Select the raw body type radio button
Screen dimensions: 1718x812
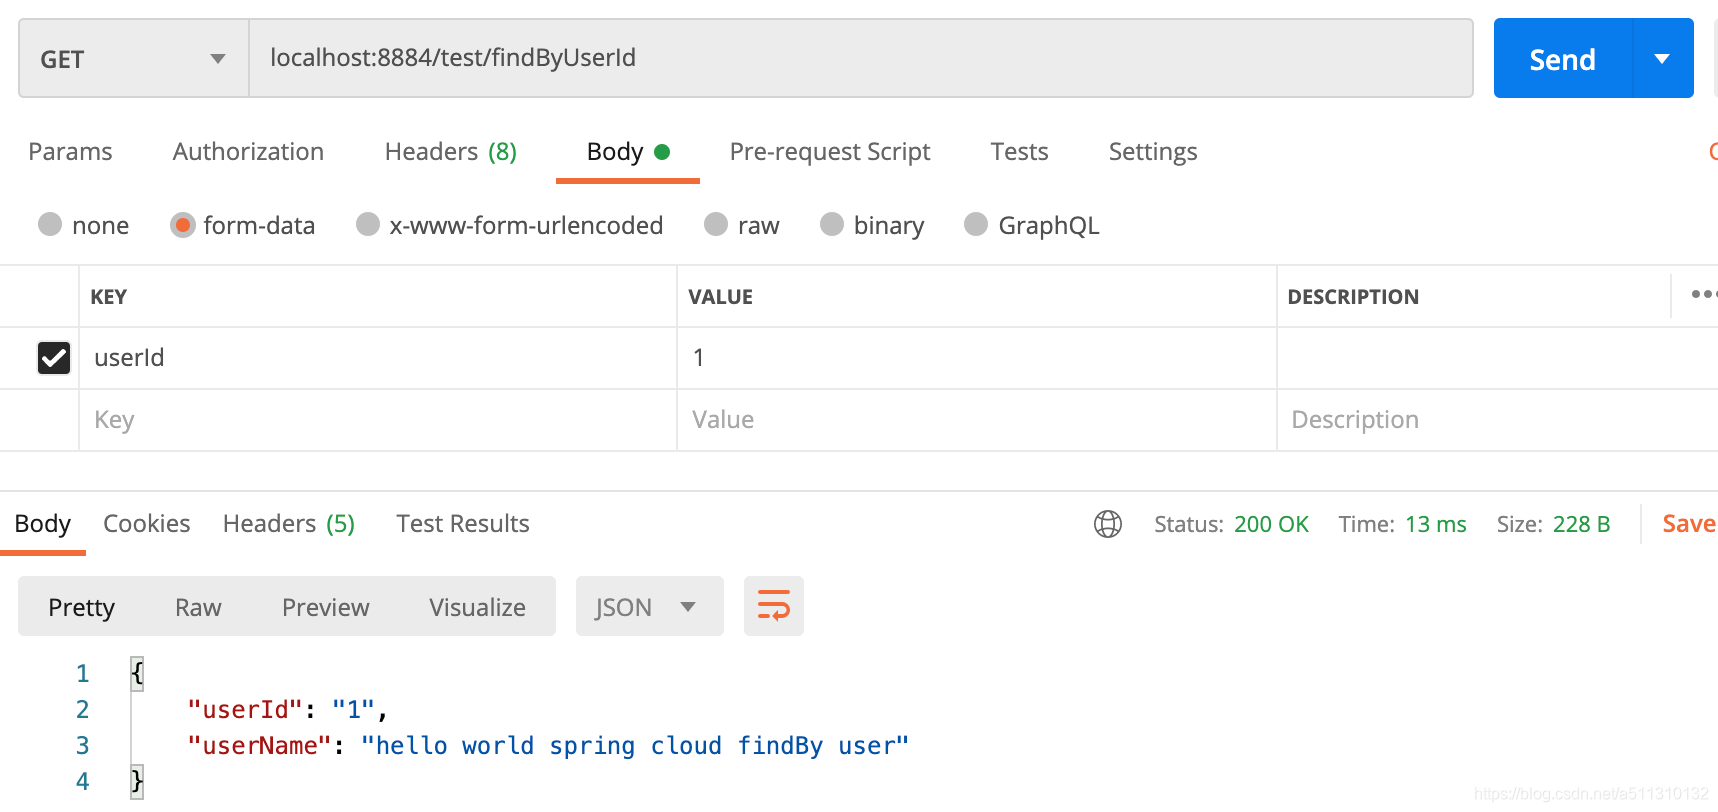pyautogui.click(x=716, y=224)
